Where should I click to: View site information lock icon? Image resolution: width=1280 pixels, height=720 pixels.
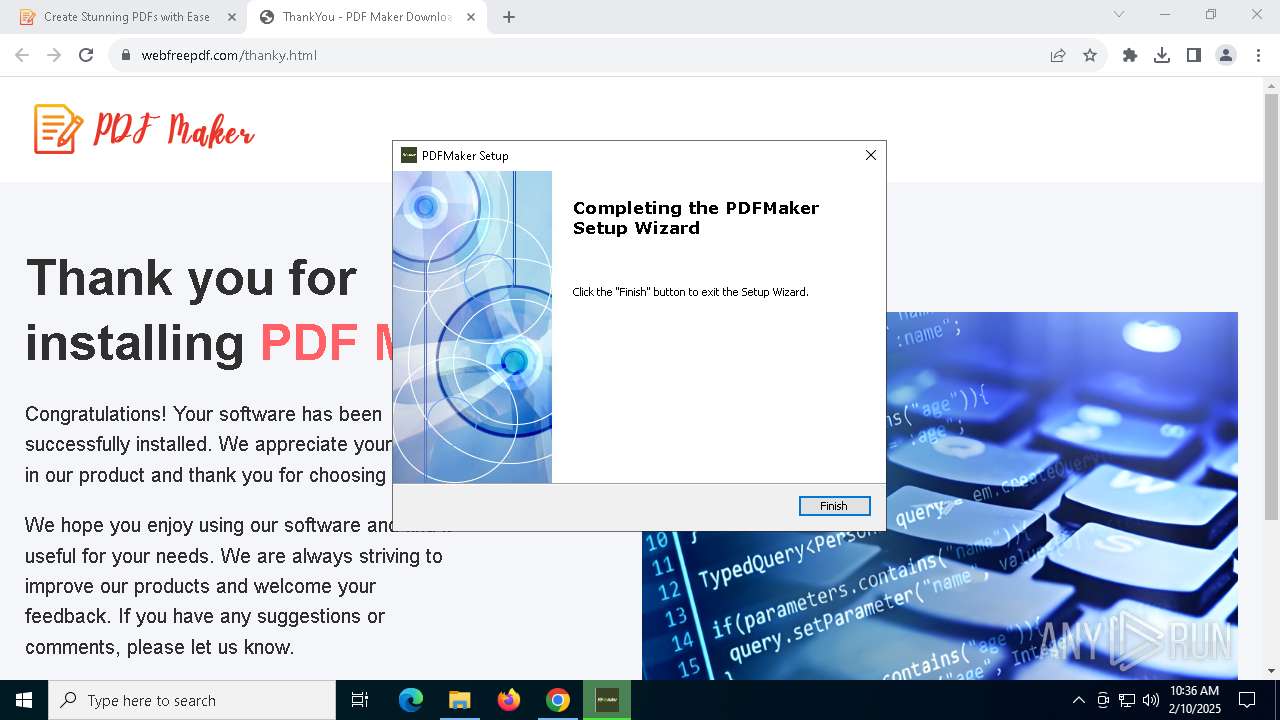(x=125, y=55)
